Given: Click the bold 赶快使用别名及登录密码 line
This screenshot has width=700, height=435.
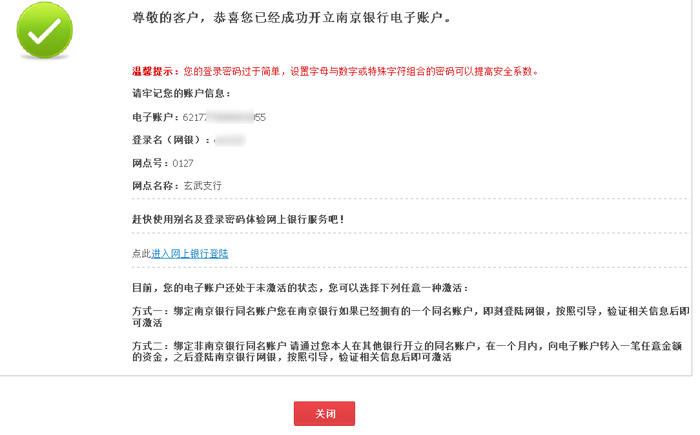Looking at the screenshot, I should pyautogui.click(x=238, y=218).
